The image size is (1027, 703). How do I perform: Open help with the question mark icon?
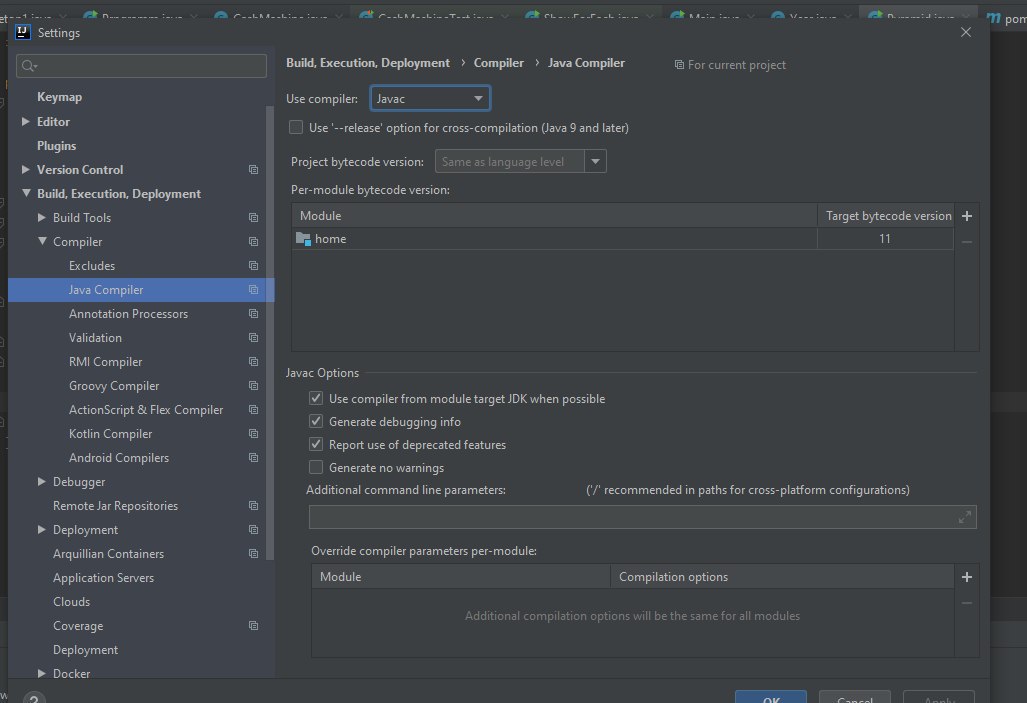34,699
